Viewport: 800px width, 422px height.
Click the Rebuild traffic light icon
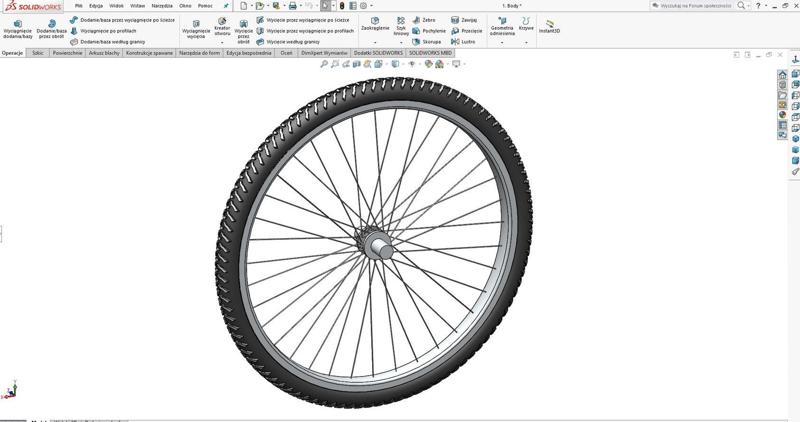pyautogui.click(x=342, y=6)
